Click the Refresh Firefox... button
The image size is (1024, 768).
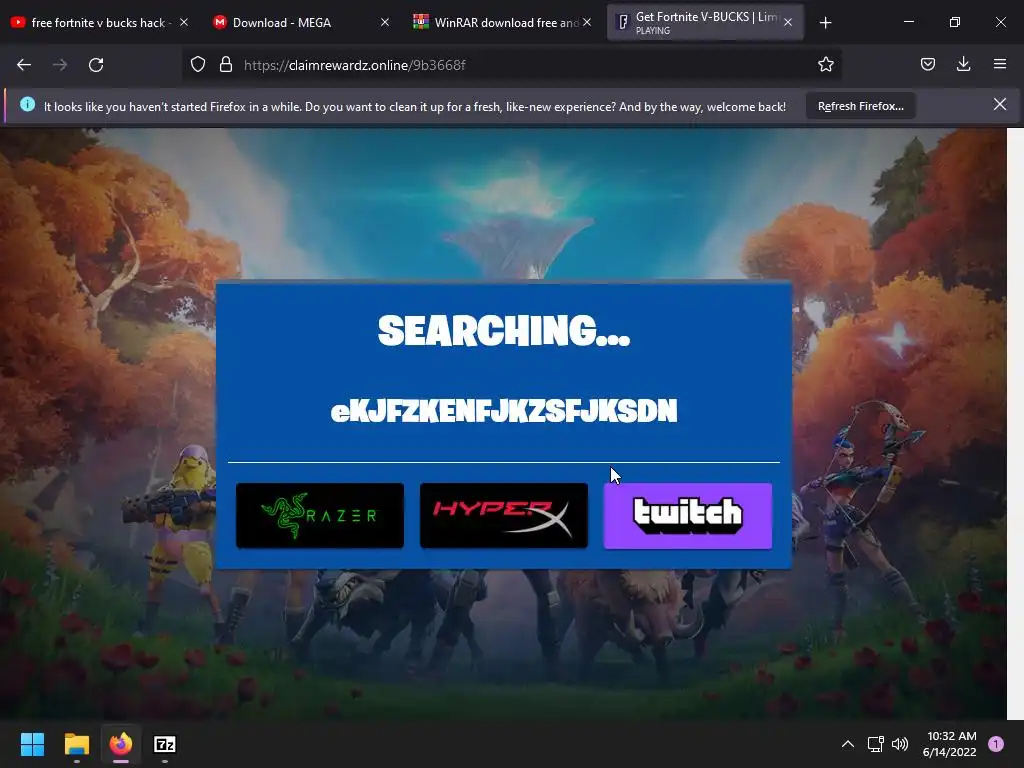[861, 106]
